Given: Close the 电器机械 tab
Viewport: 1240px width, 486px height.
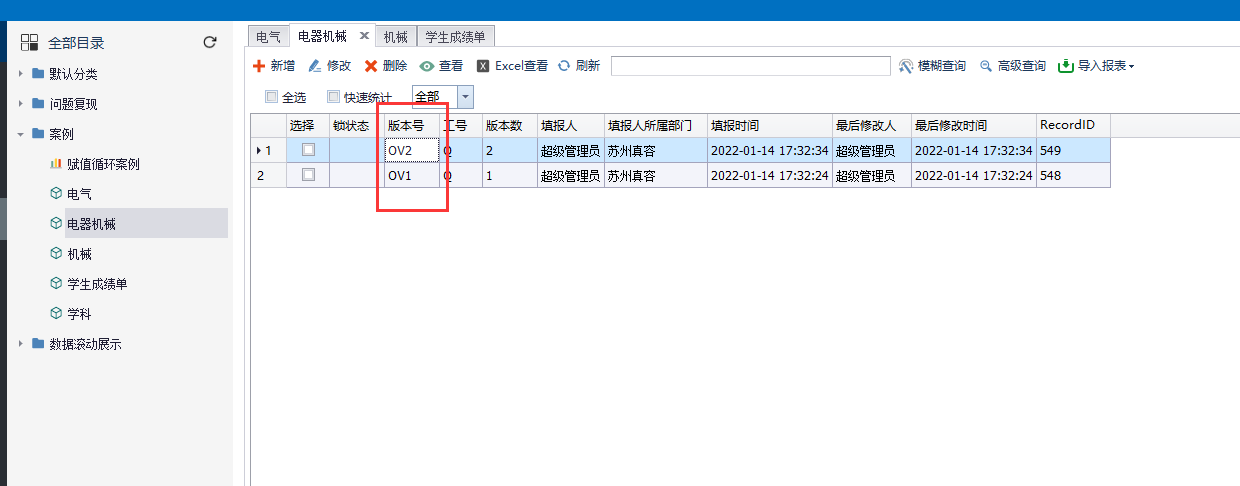Looking at the screenshot, I should 364,35.
